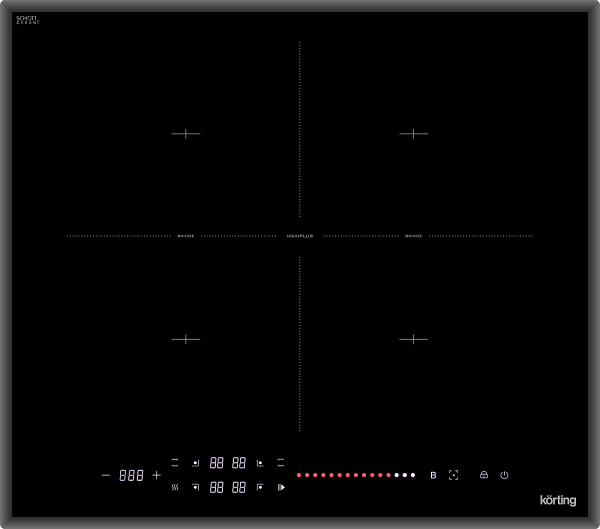Tap the keep-warm wavy lines icon
This screenshot has height=529, width=600.
click(x=175, y=488)
